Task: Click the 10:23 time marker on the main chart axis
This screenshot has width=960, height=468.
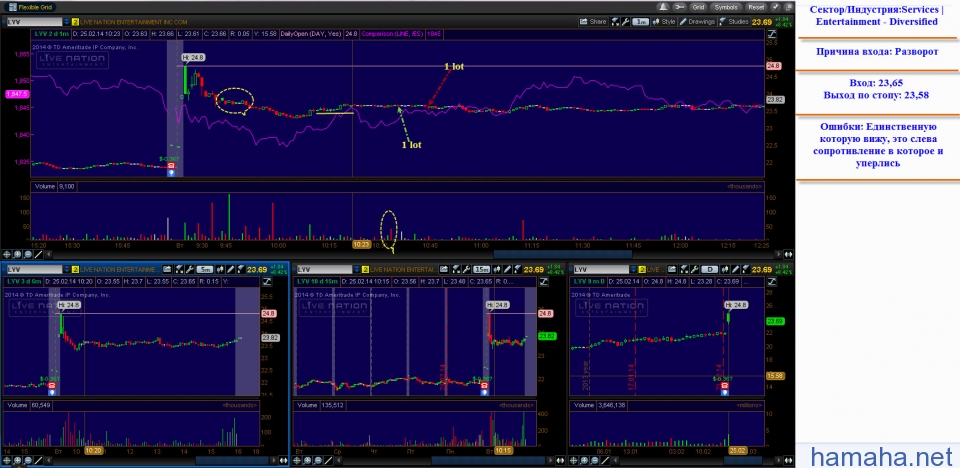Action: click(x=361, y=244)
